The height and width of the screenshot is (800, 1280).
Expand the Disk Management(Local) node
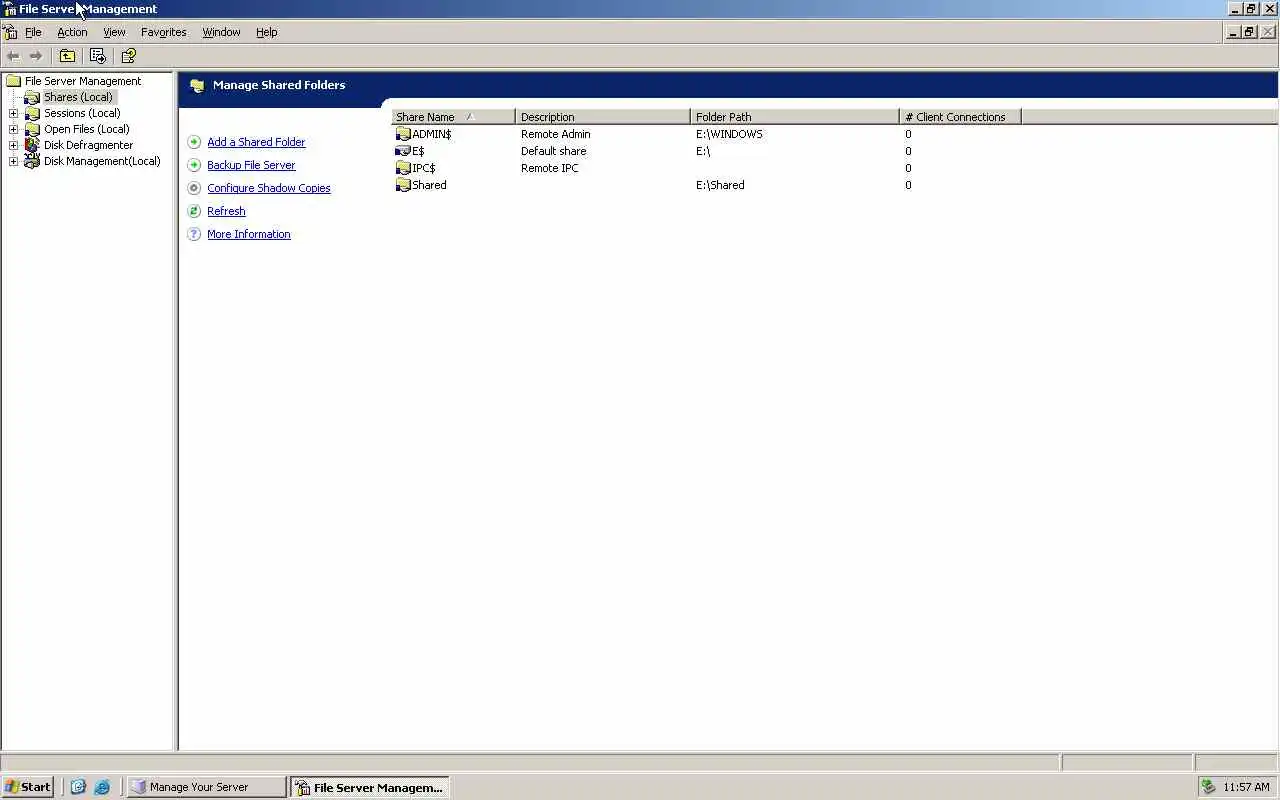pos(13,161)
